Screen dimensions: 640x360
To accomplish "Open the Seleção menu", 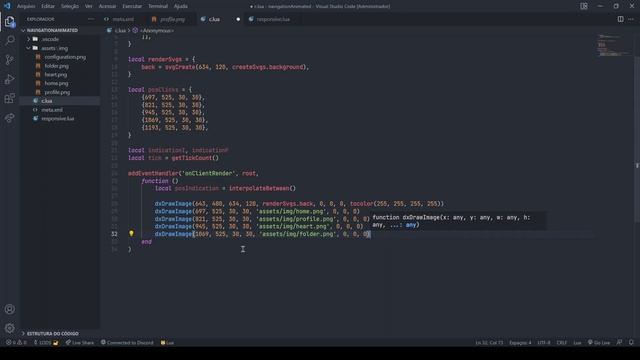I will (x=69, y=6).
